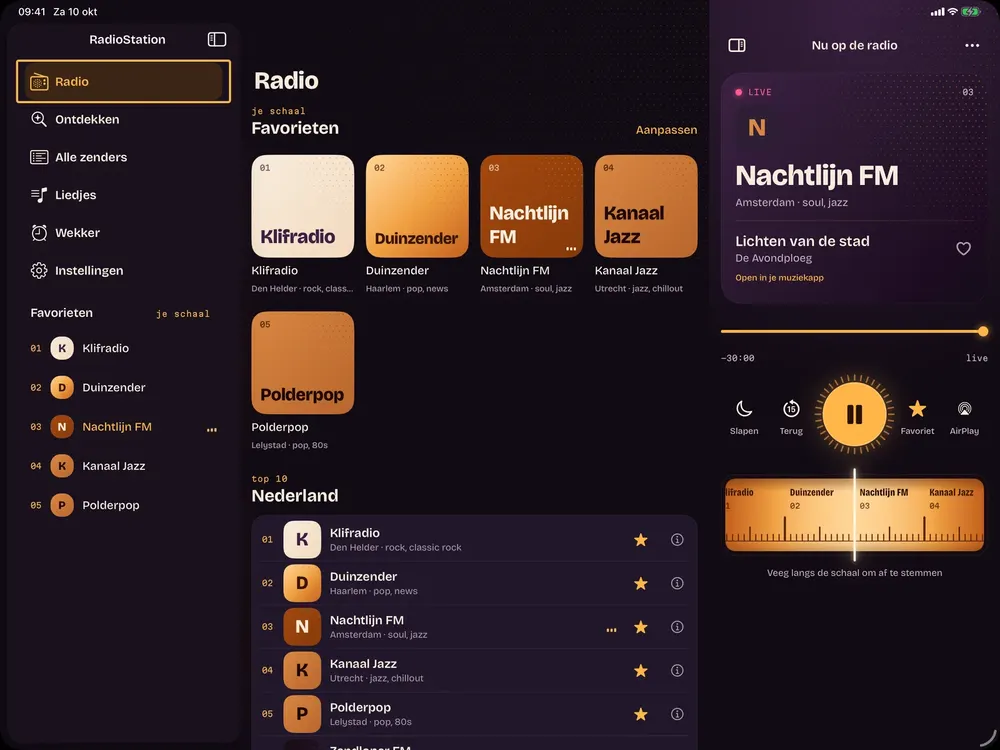Click the Duinzender D icon in top 10
The image size is (1000, 750).
pyautogui.click(x=302, y=583)
